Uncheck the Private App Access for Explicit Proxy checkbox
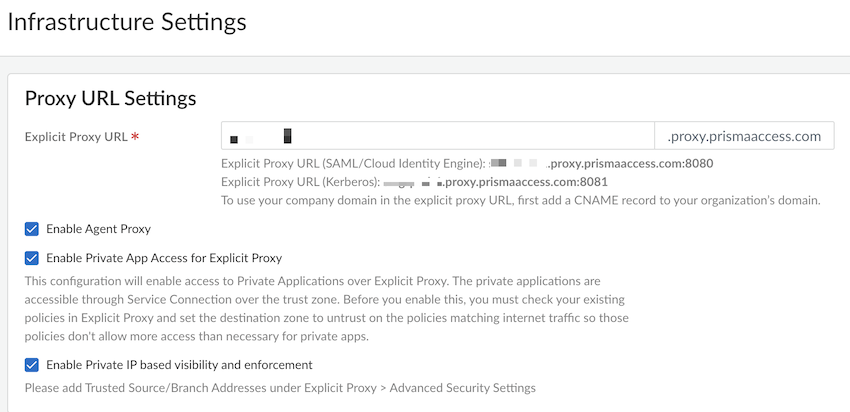This screenshot has width=850, height=412. pyautogui.click(x=32, y=258)
